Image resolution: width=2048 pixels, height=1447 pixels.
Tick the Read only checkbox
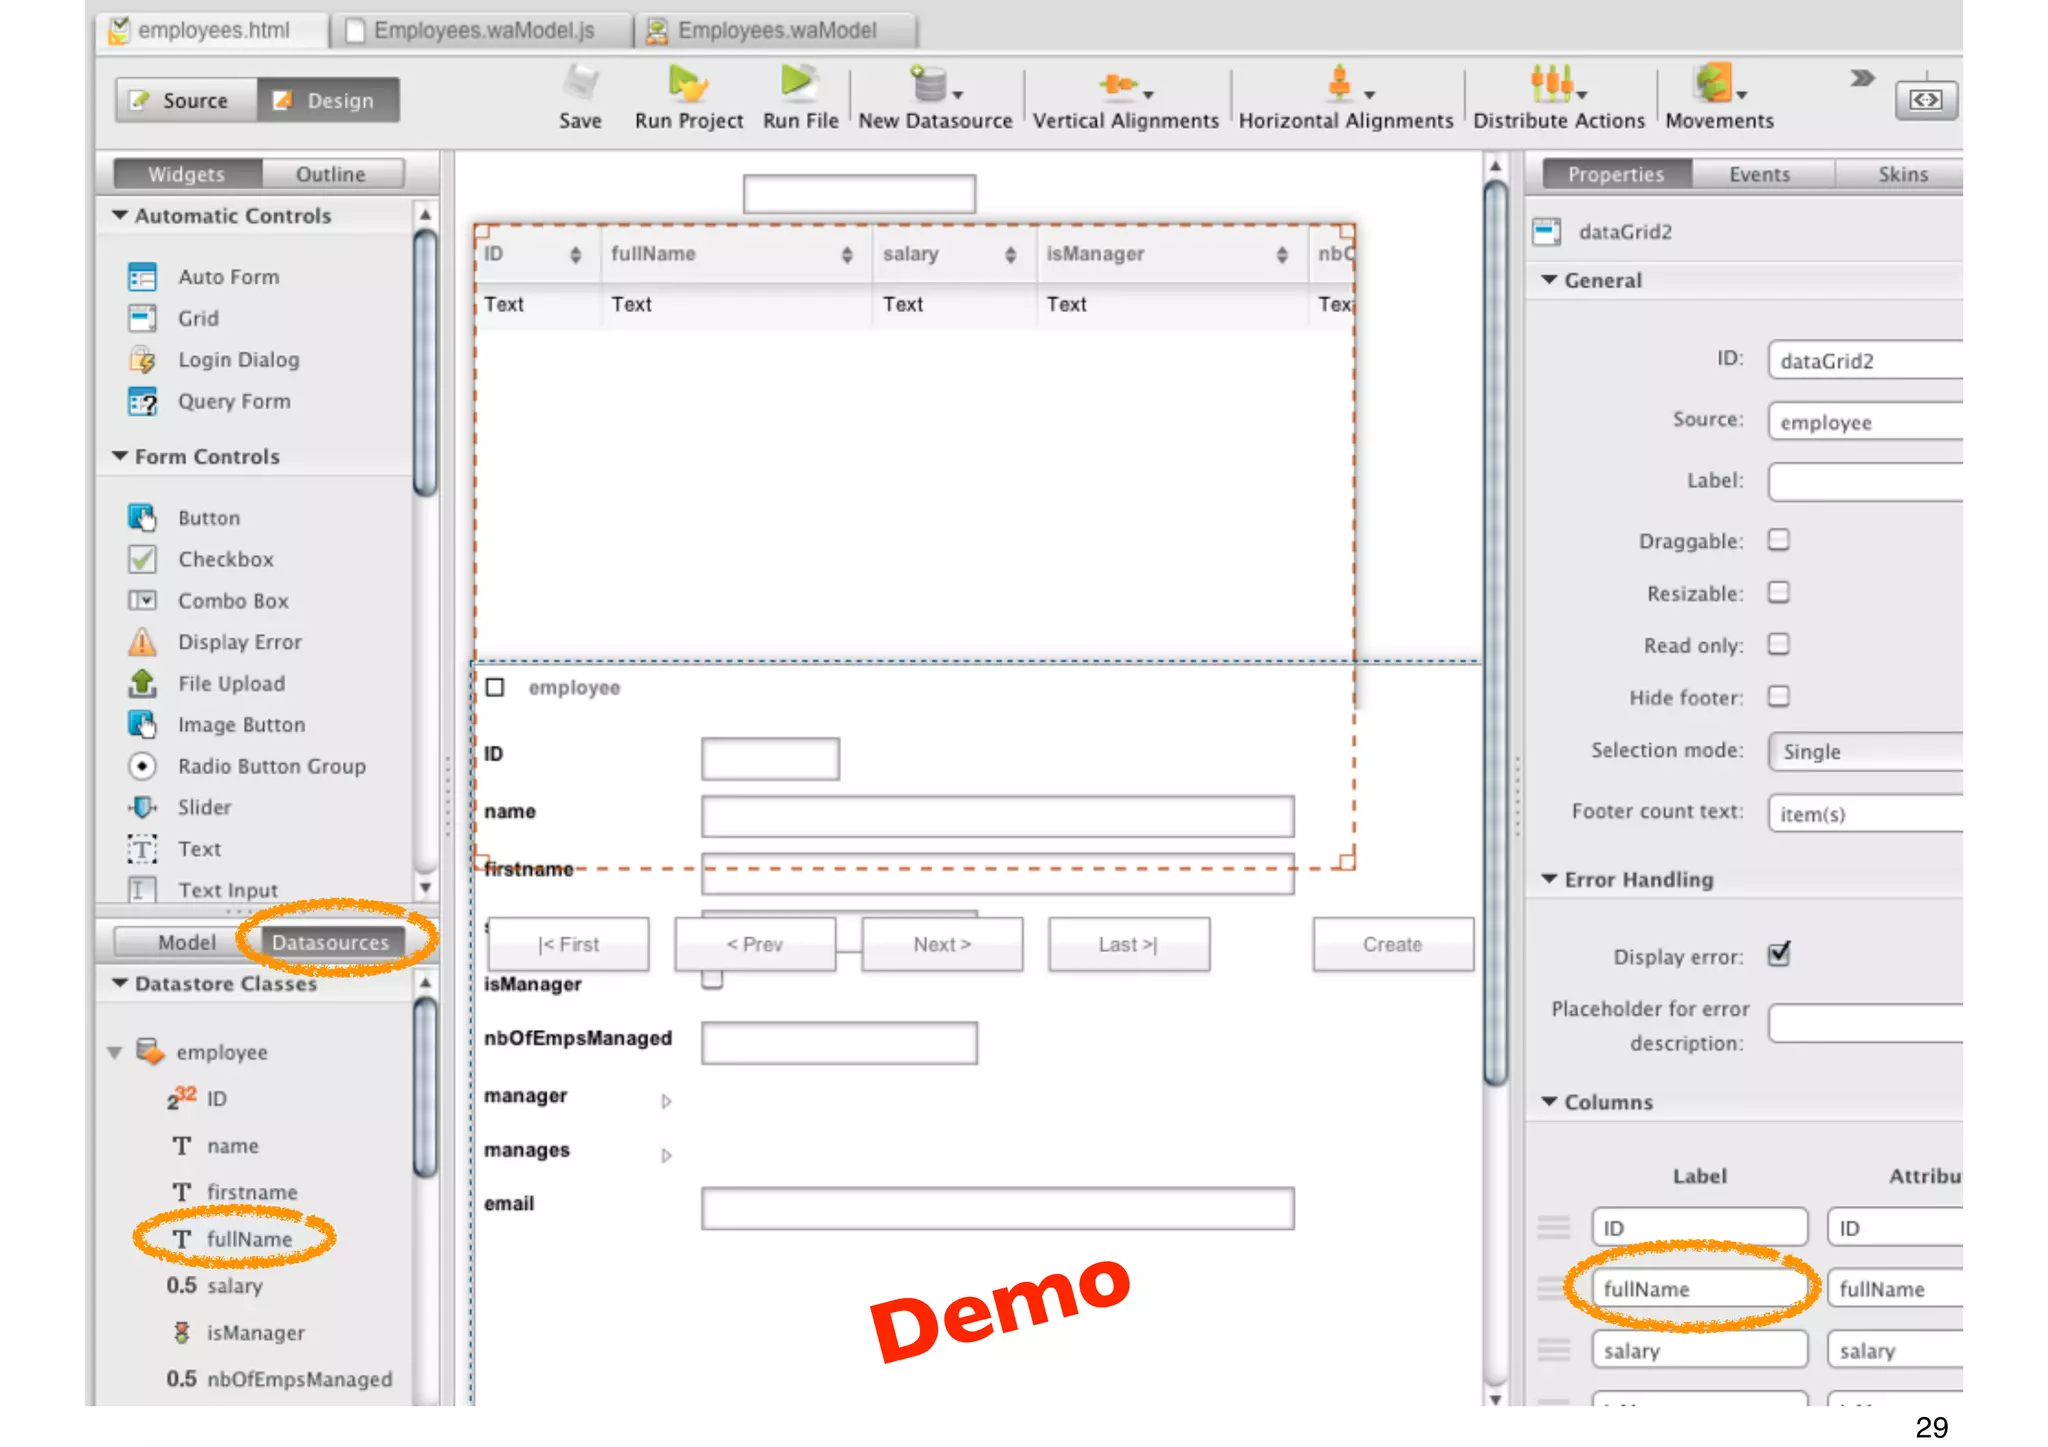1778,644
